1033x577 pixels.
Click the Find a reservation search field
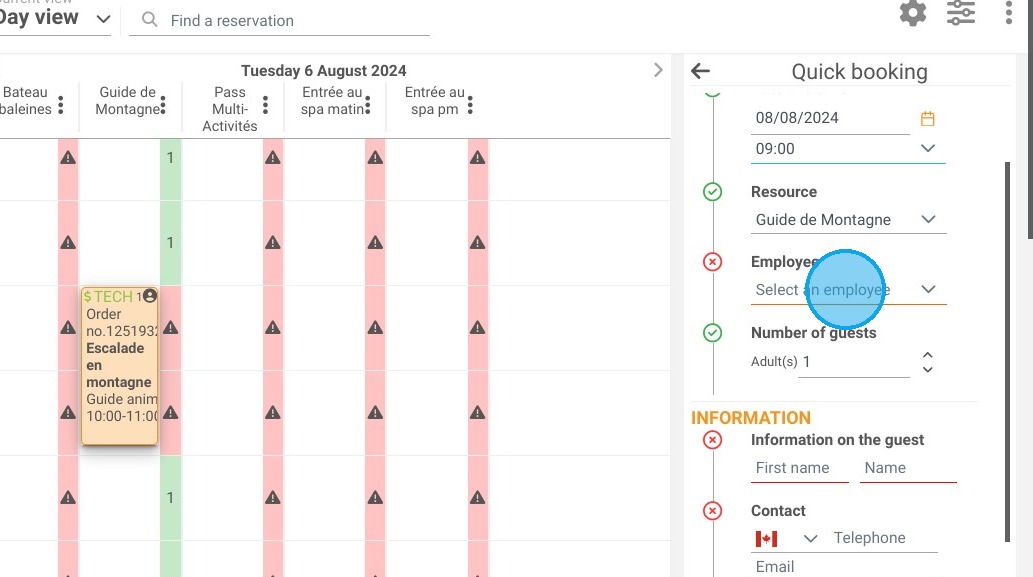click(279, 21)
